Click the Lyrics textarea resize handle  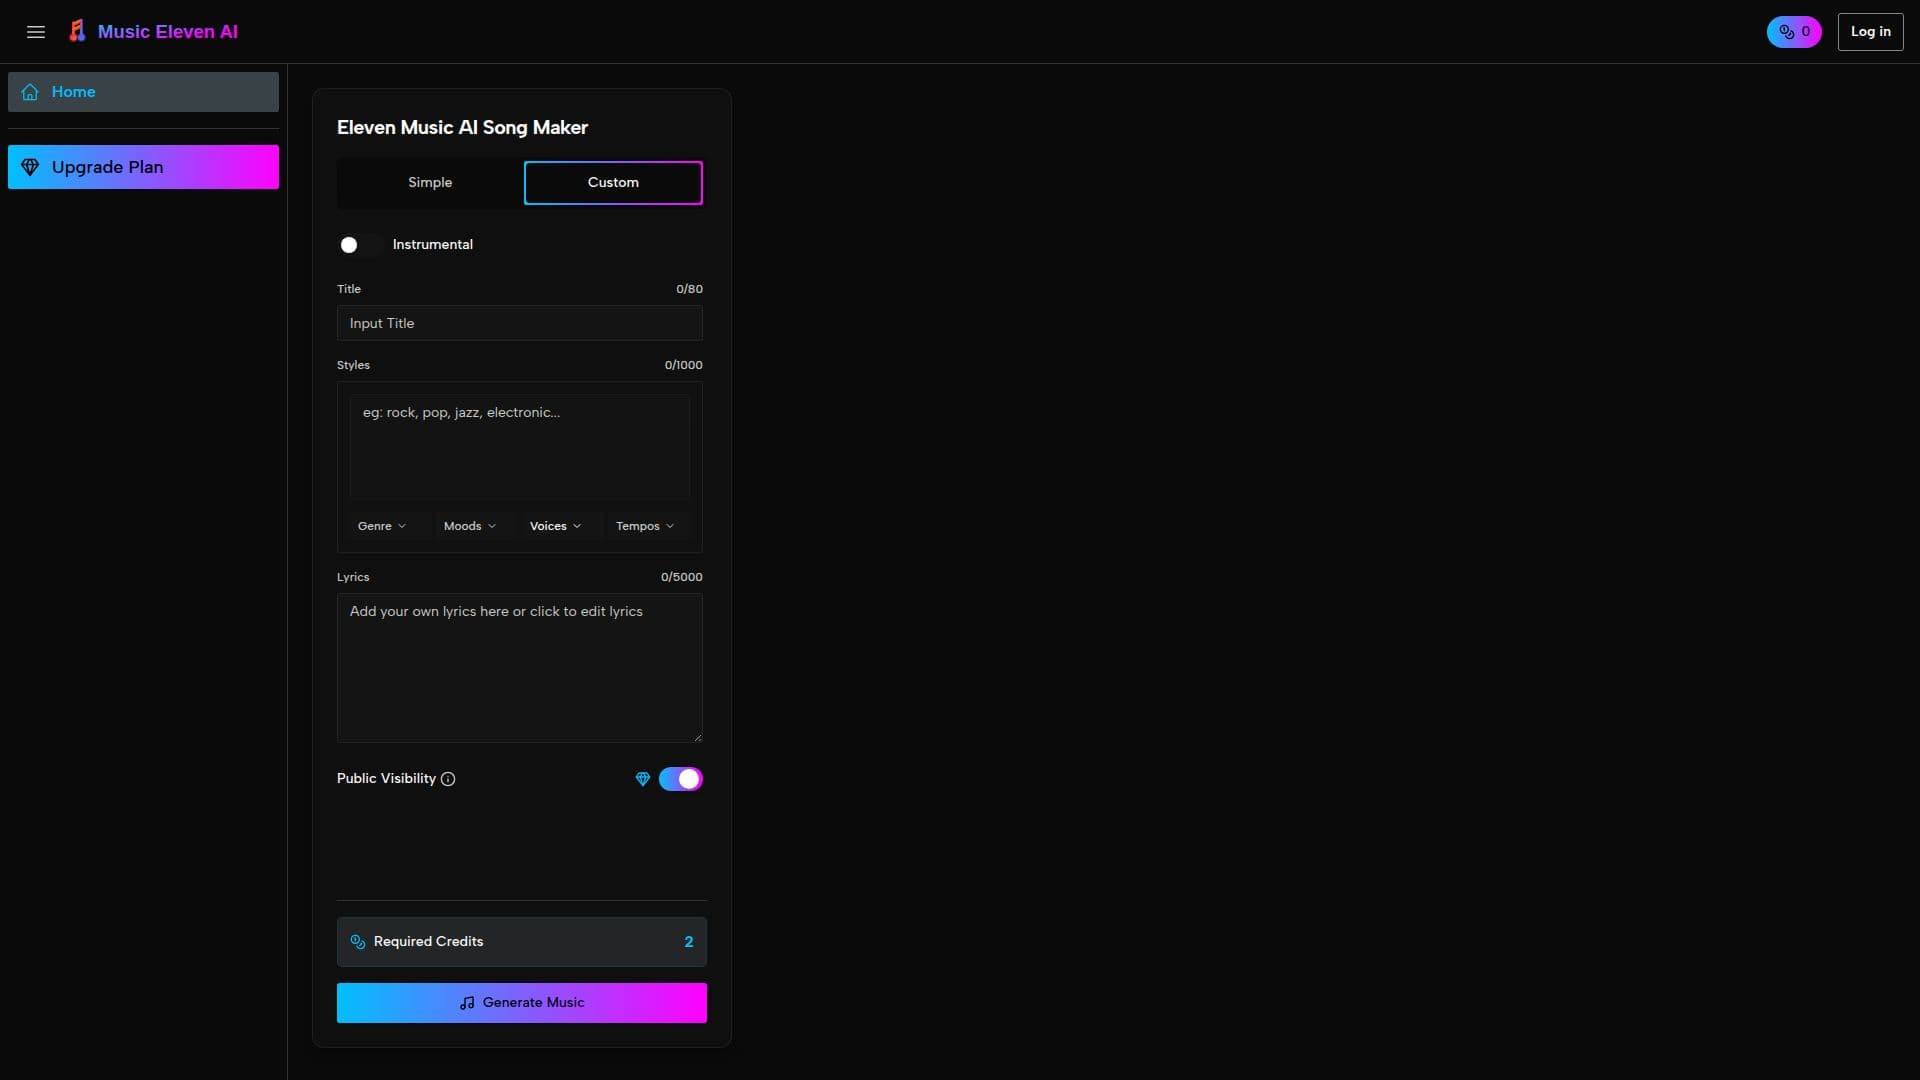698,738
